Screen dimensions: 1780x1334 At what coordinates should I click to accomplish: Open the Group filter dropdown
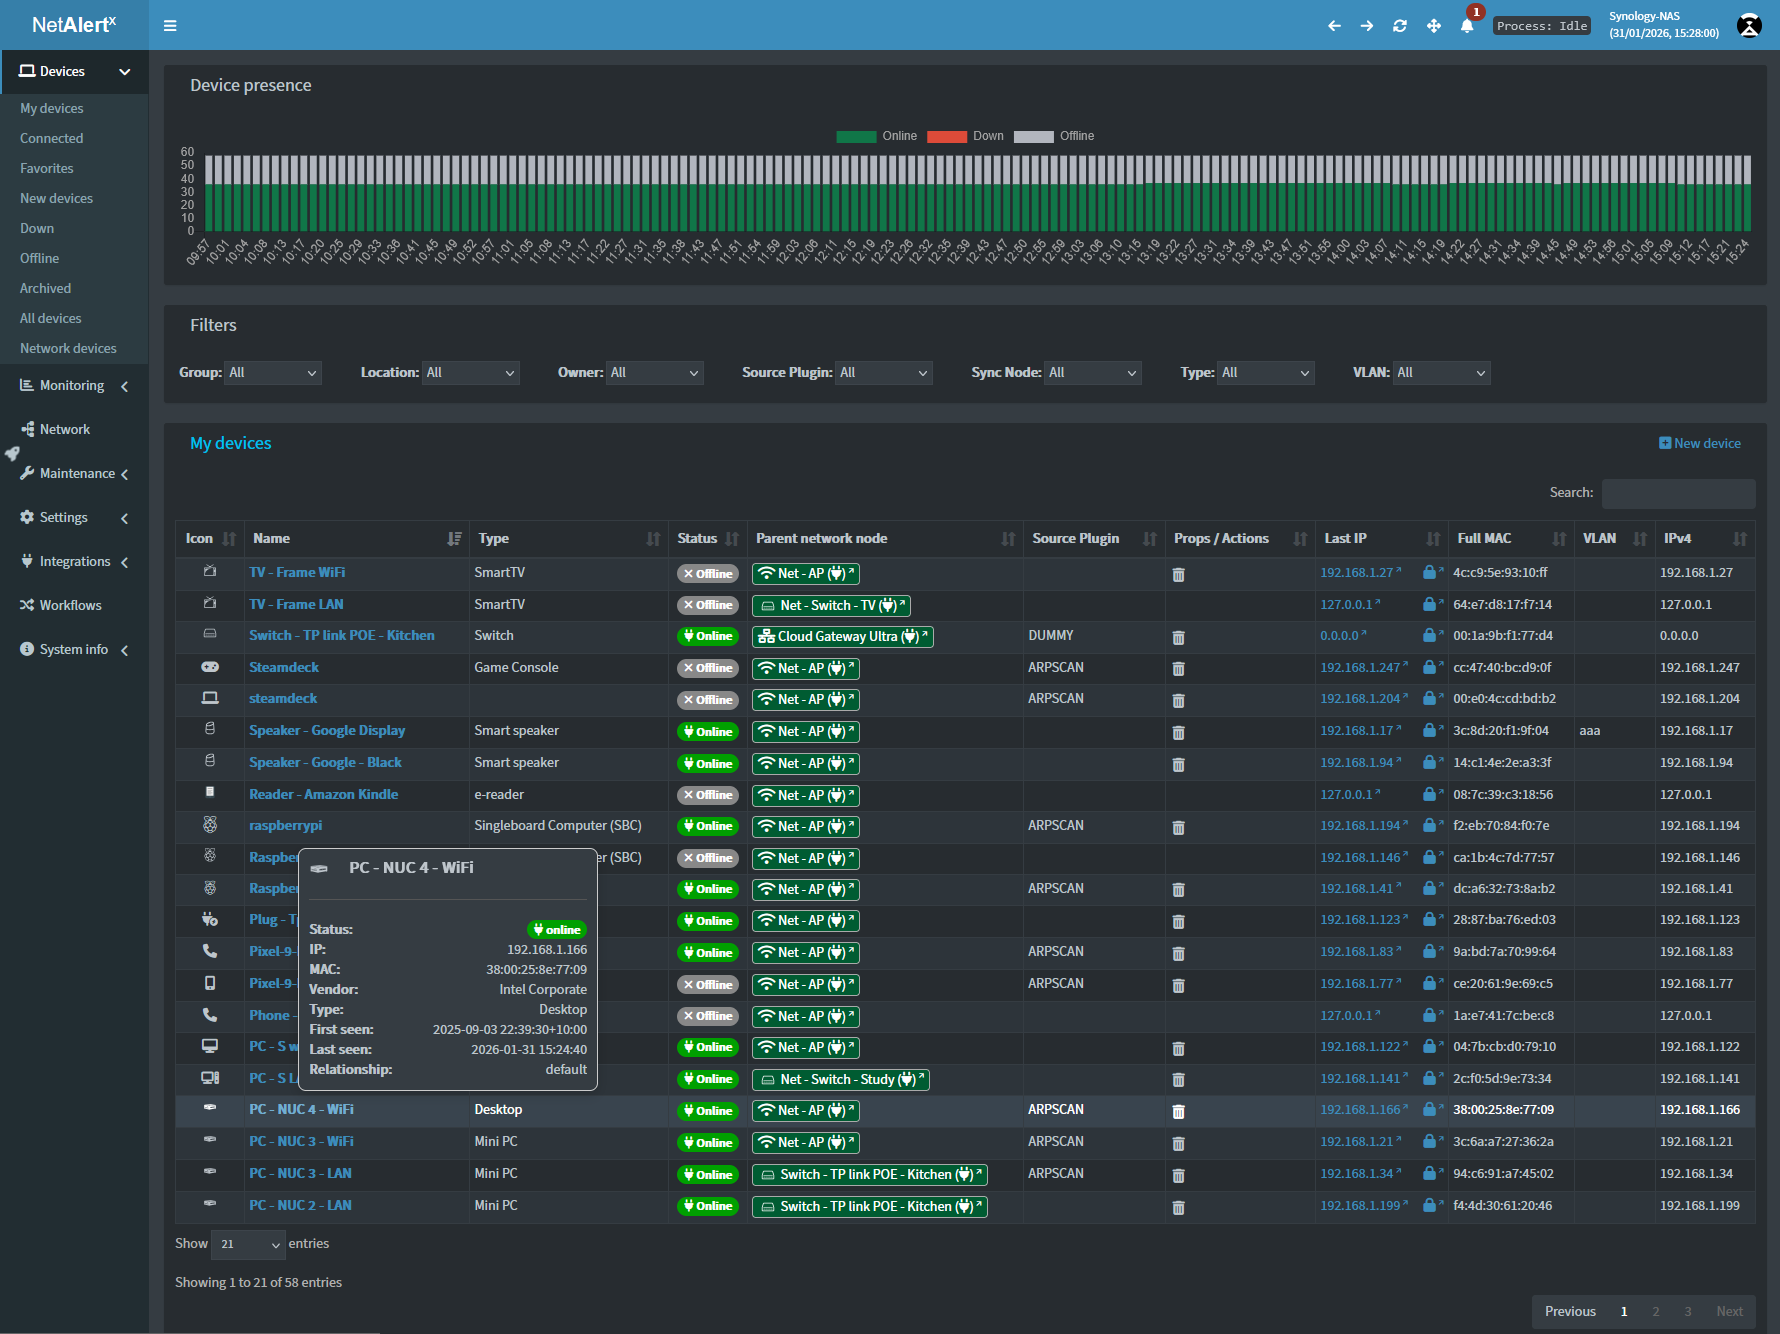(272, 372)
